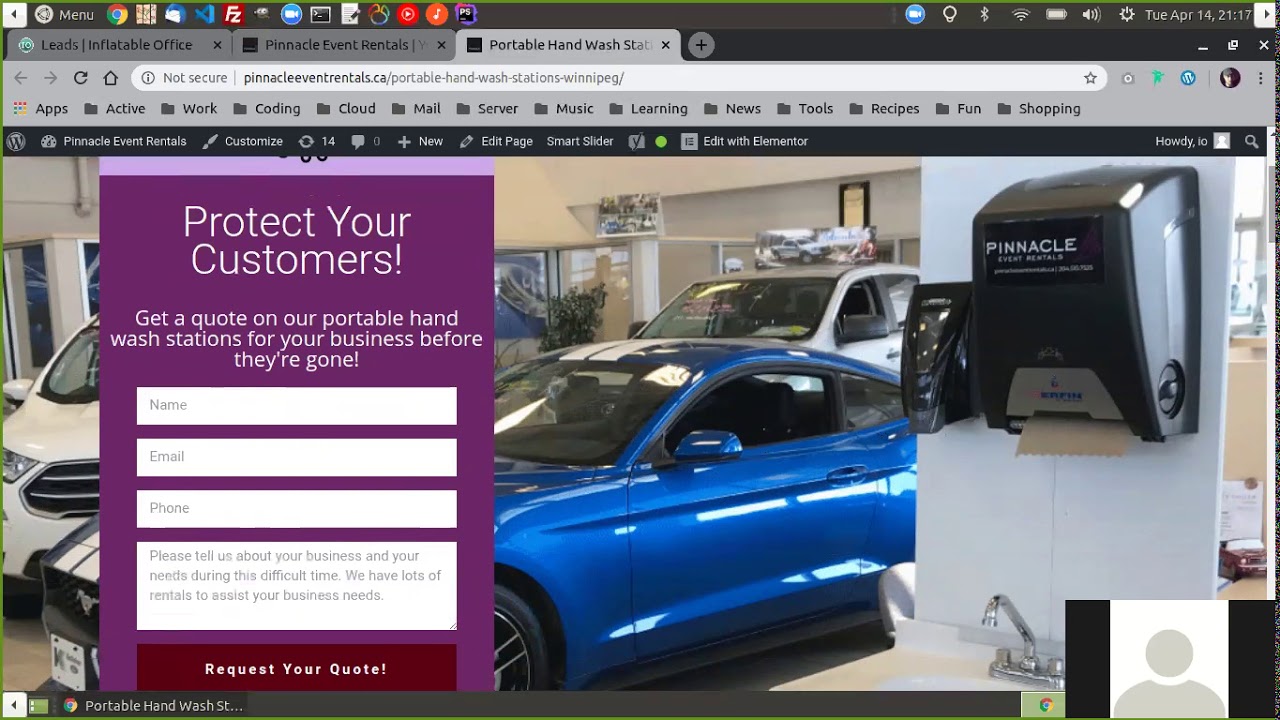The height and width of the screenshot is (720, 1280).
Task: Click the Yoast SEO admin bar icon
Action: point(636,141)
